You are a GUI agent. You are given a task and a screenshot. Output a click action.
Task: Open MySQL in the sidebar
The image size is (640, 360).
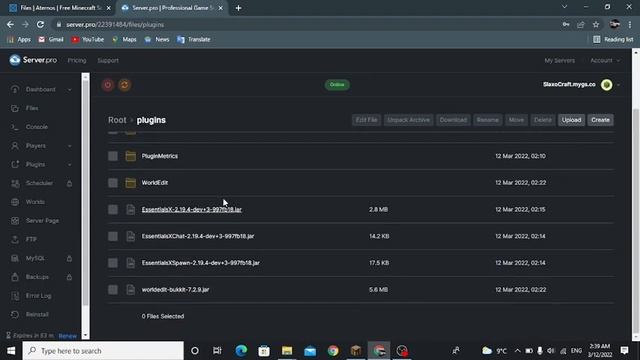pyautogui.click(x=35, y=258)
